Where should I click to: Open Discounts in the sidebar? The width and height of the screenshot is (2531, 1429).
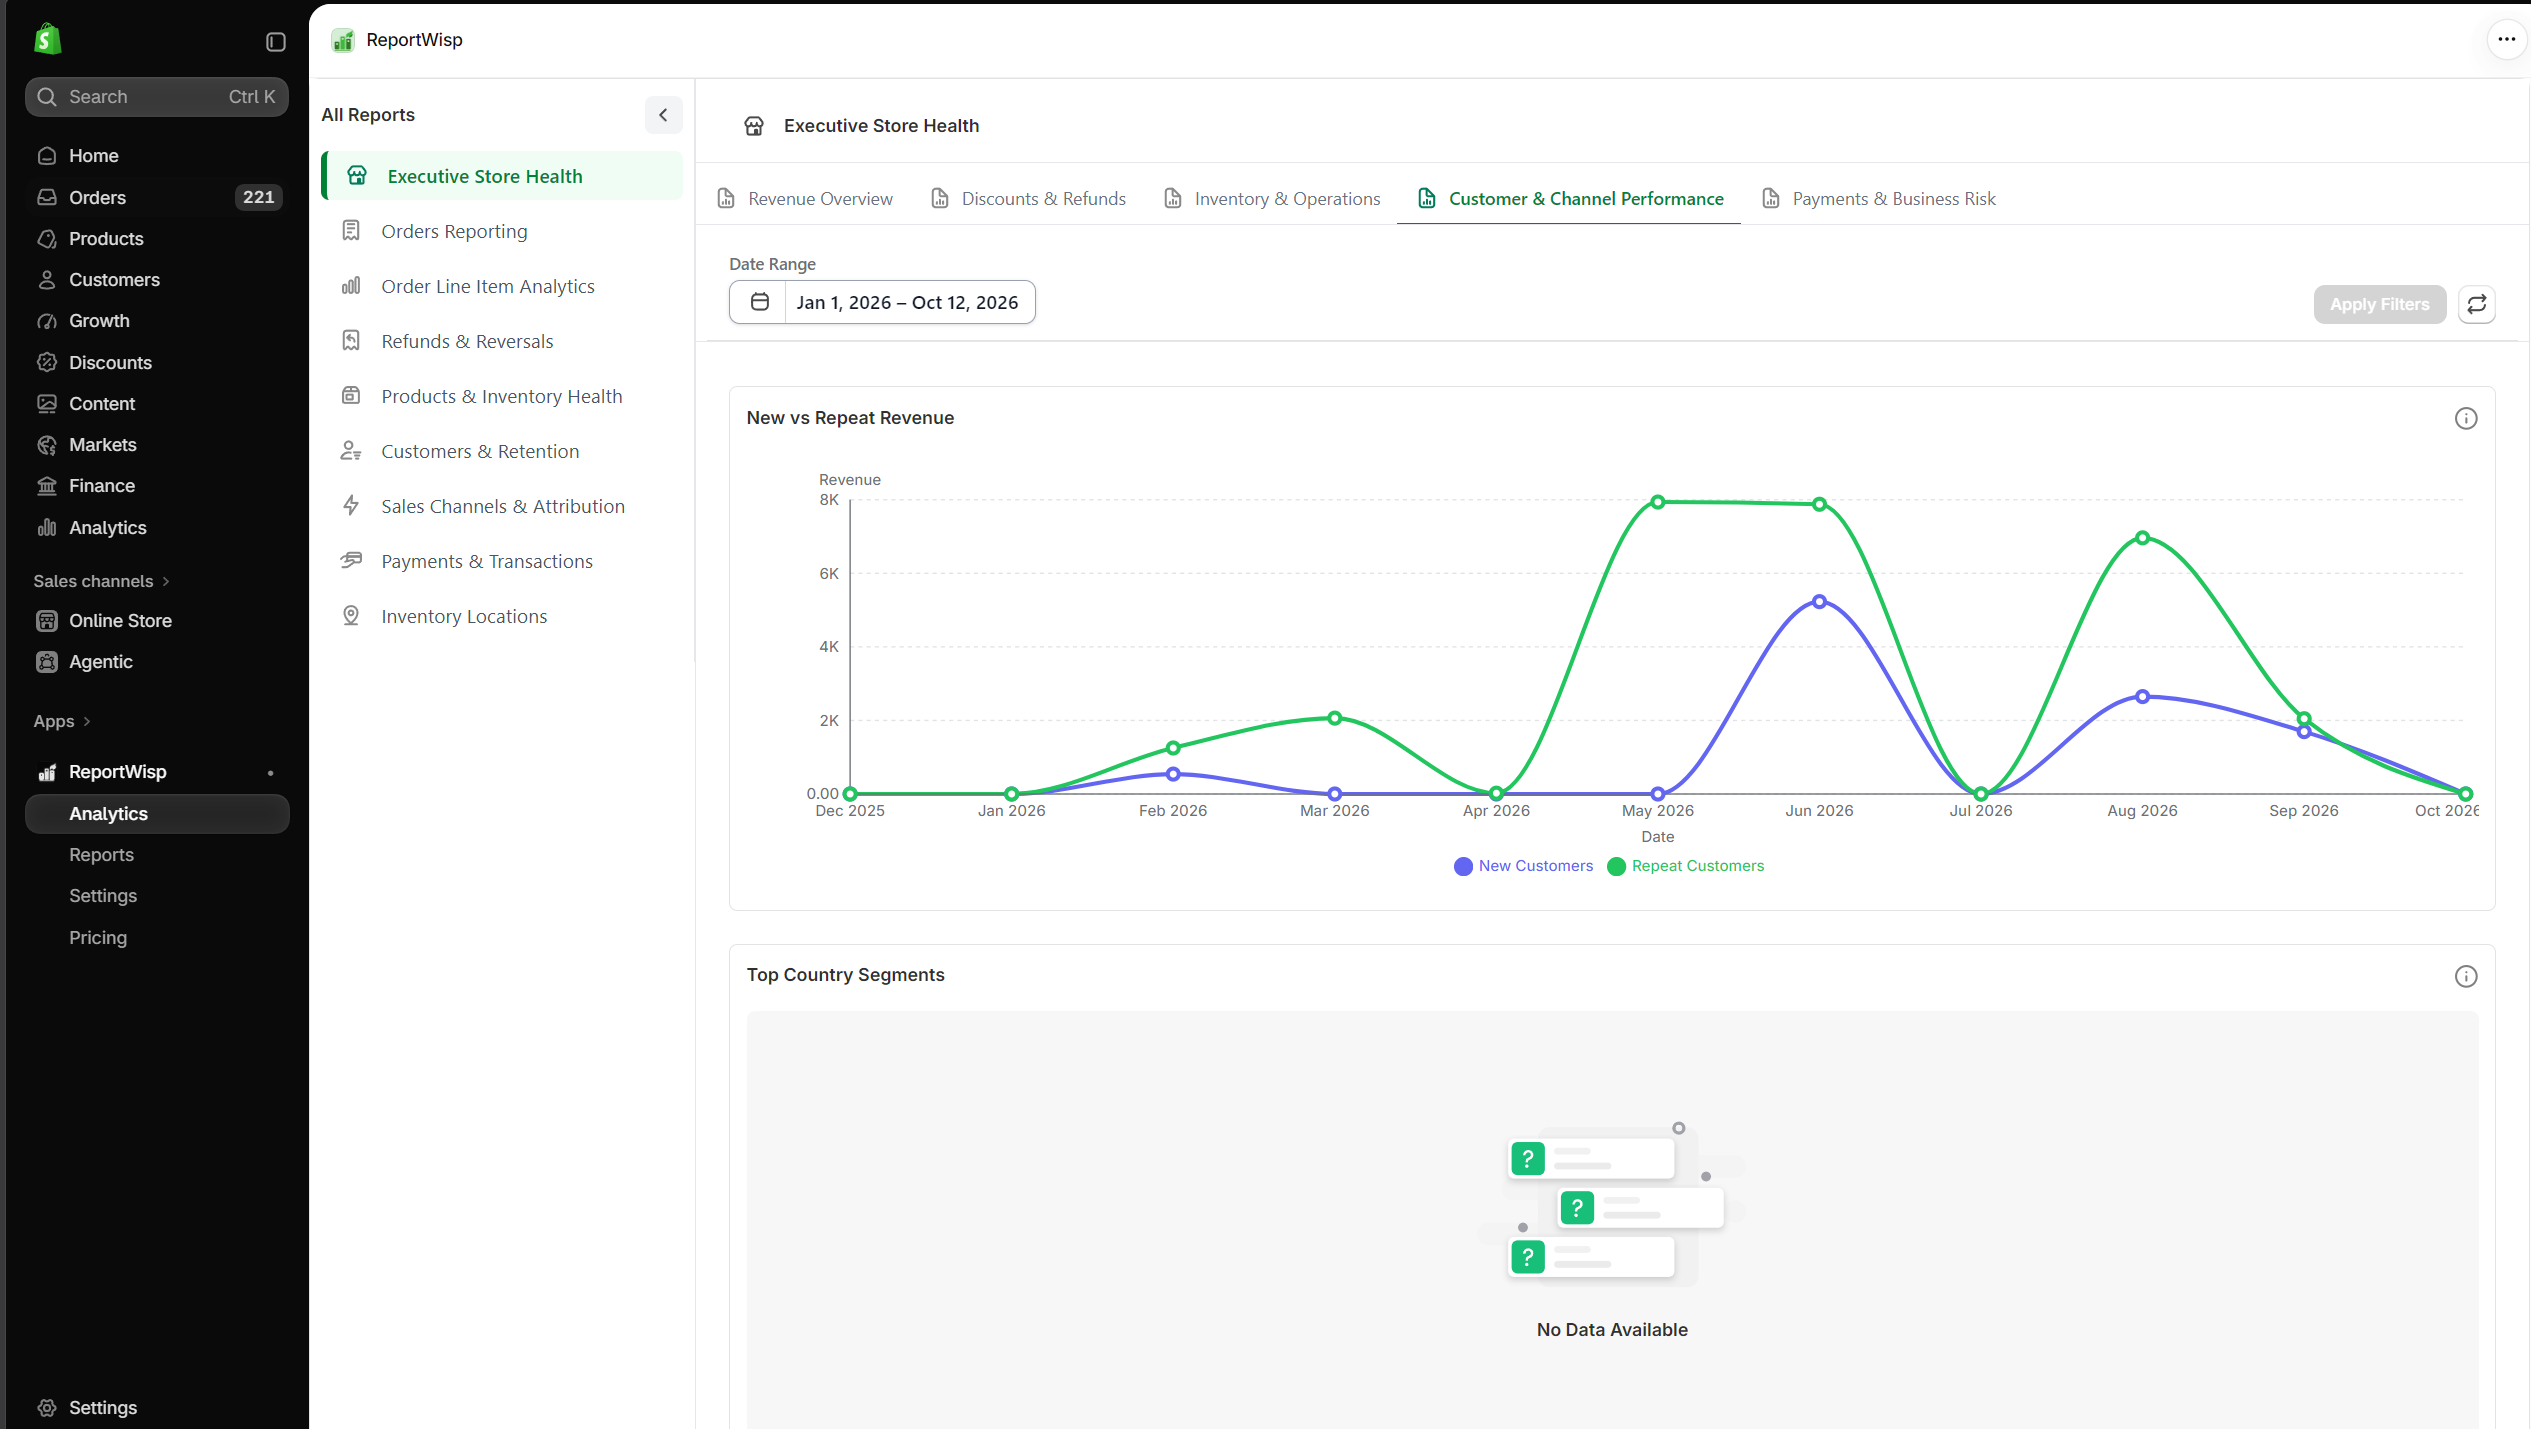[x=157, y=363]
